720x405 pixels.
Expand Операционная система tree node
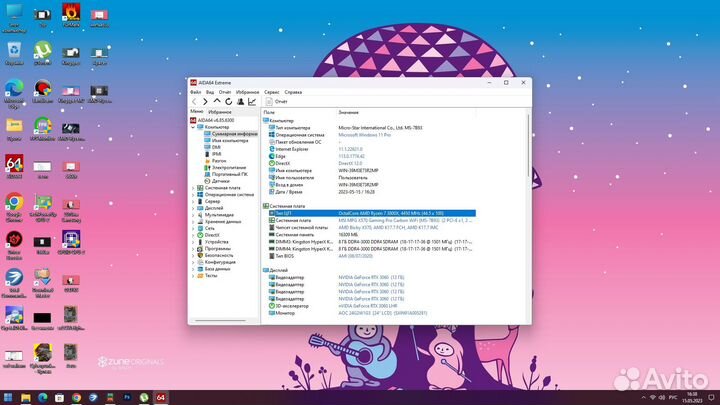tap(193, 195)
